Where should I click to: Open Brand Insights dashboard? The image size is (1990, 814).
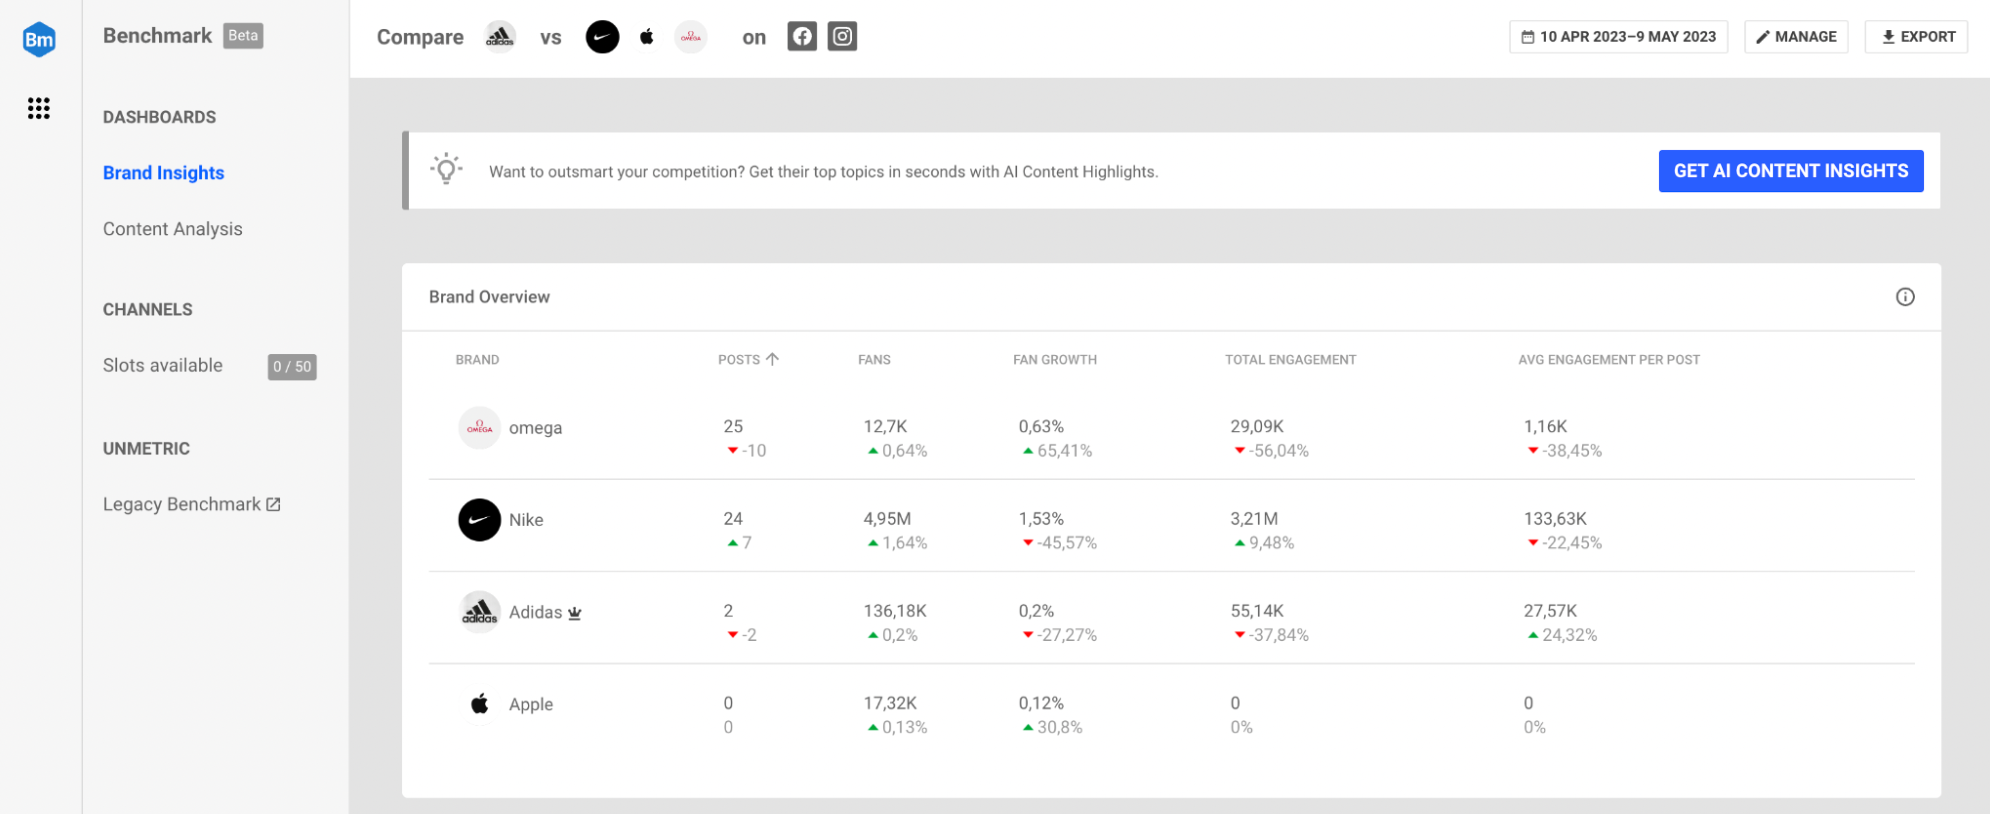coord(164,173)
